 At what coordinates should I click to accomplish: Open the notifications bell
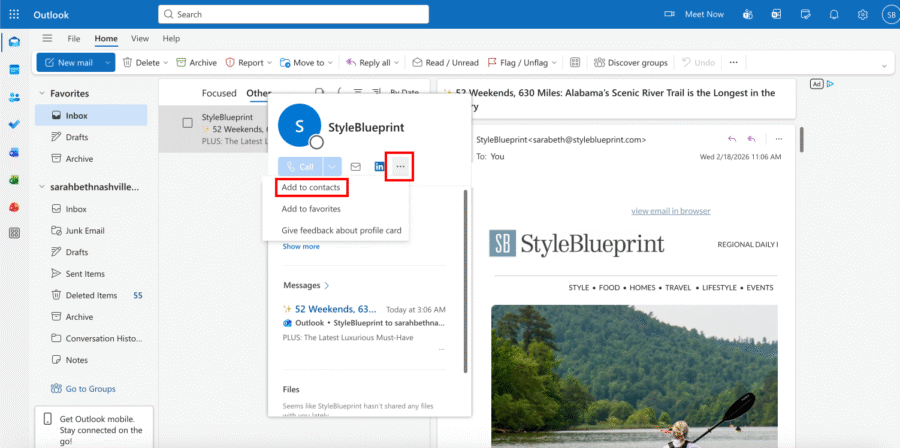834,14
